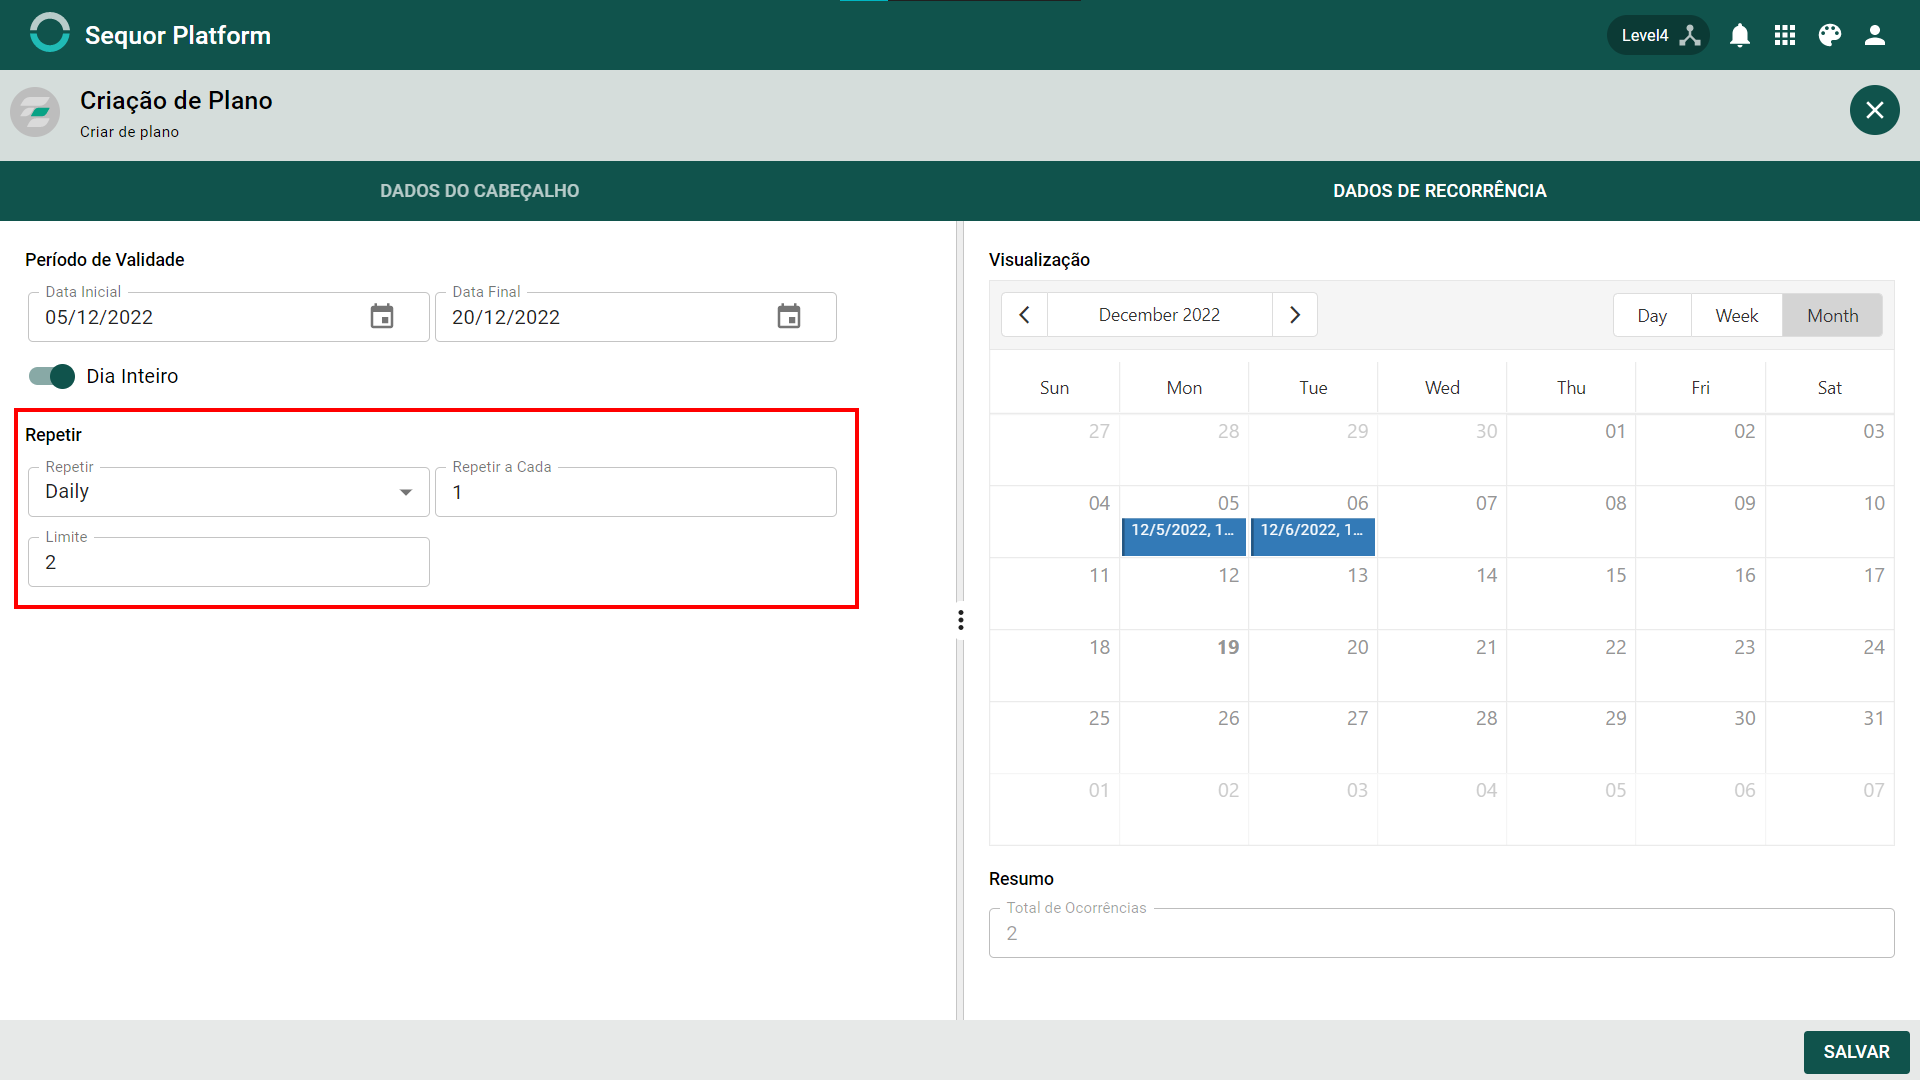1920x1080 pixels.
Task: Click the plan module icon beside the title
Action: [x=35, y=112]
